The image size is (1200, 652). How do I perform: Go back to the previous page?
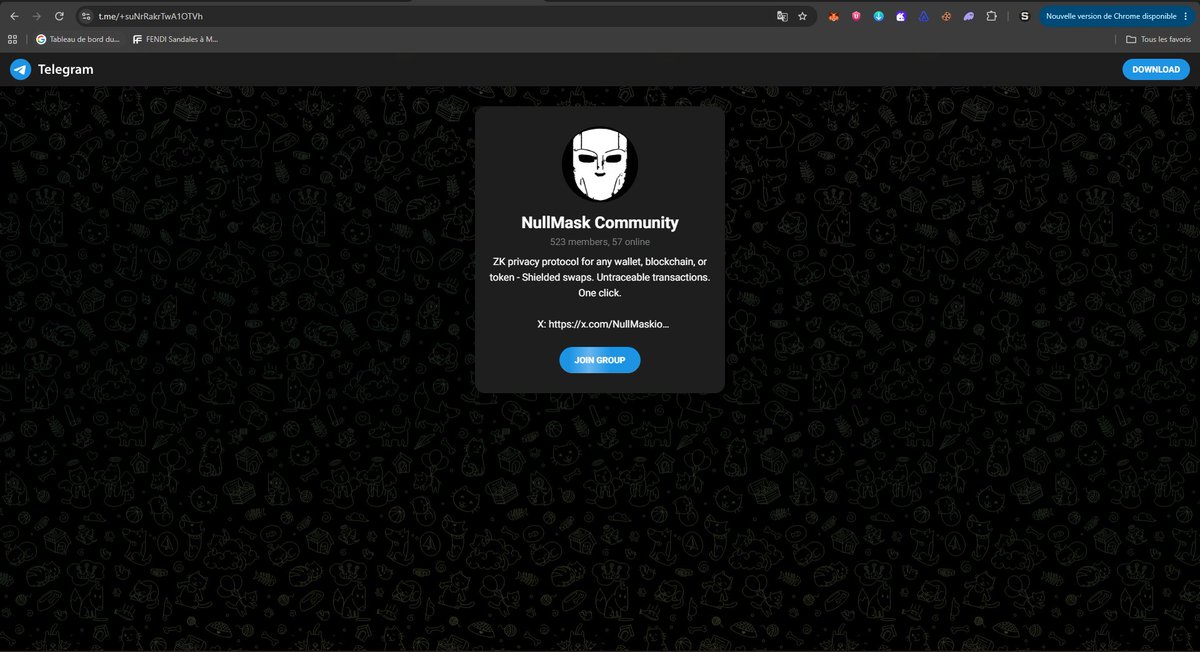pyautogui.click(x=14, y=17)
